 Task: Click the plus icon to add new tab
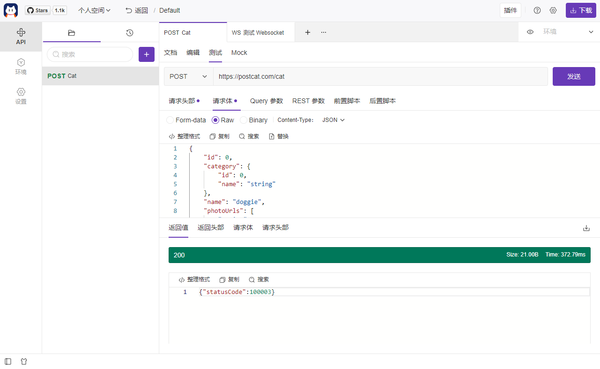tap(307, 33)
